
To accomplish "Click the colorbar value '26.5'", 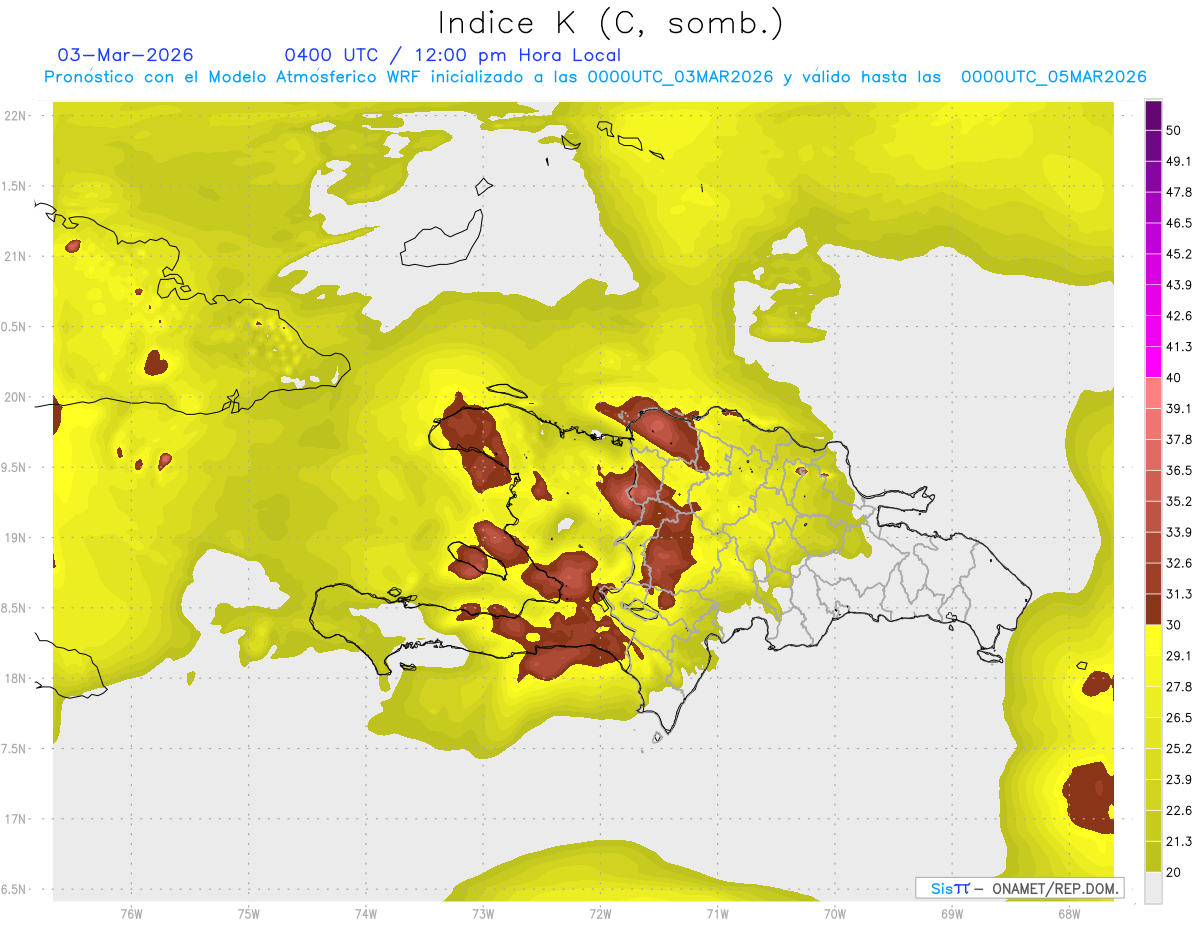I will [x=1180, y=718].
